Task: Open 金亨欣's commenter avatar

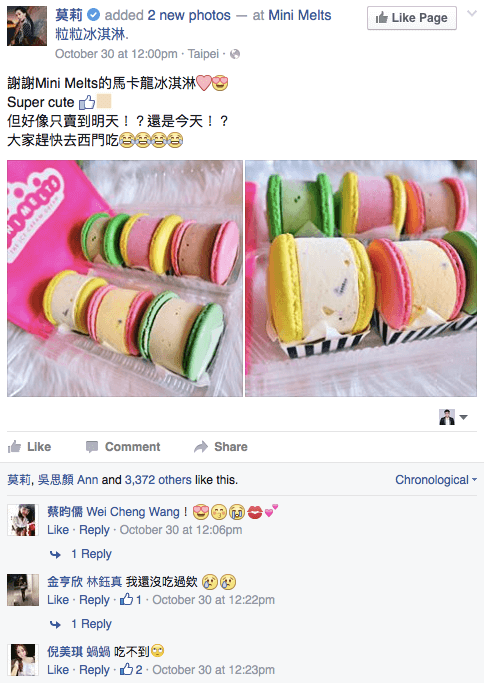Action: pos(23,590)
